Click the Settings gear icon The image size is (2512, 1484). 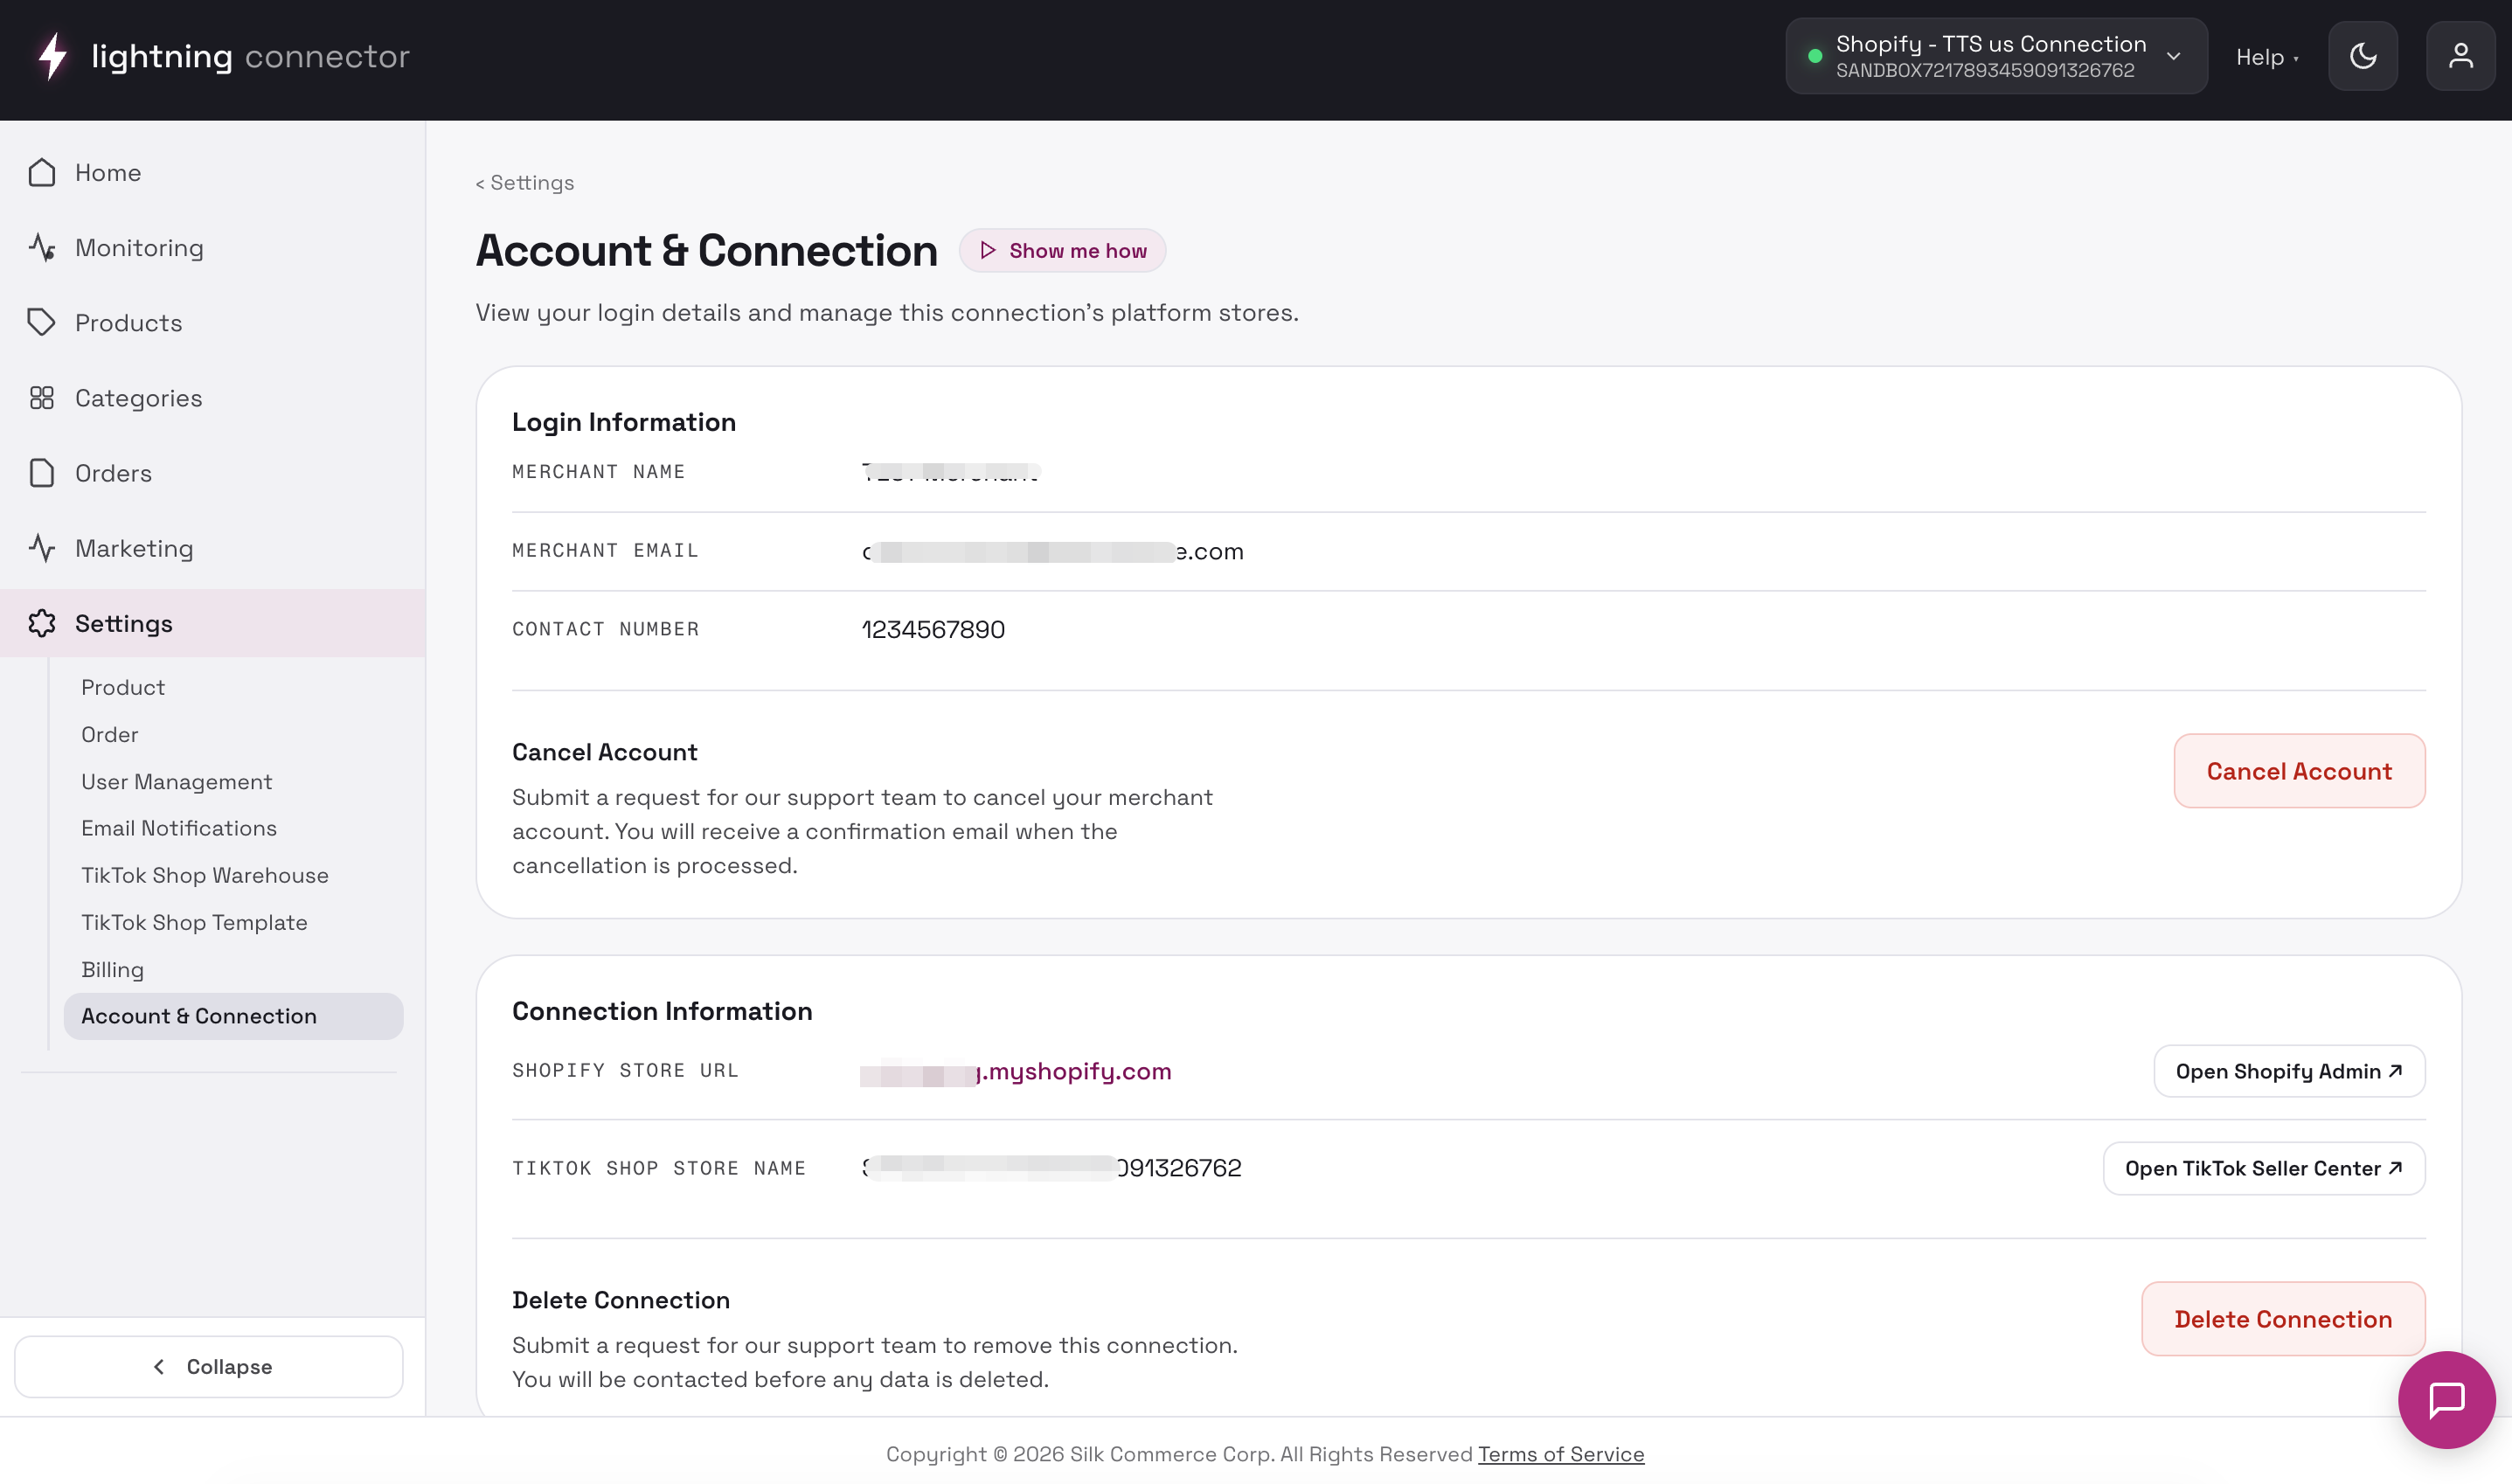point(42,623)
